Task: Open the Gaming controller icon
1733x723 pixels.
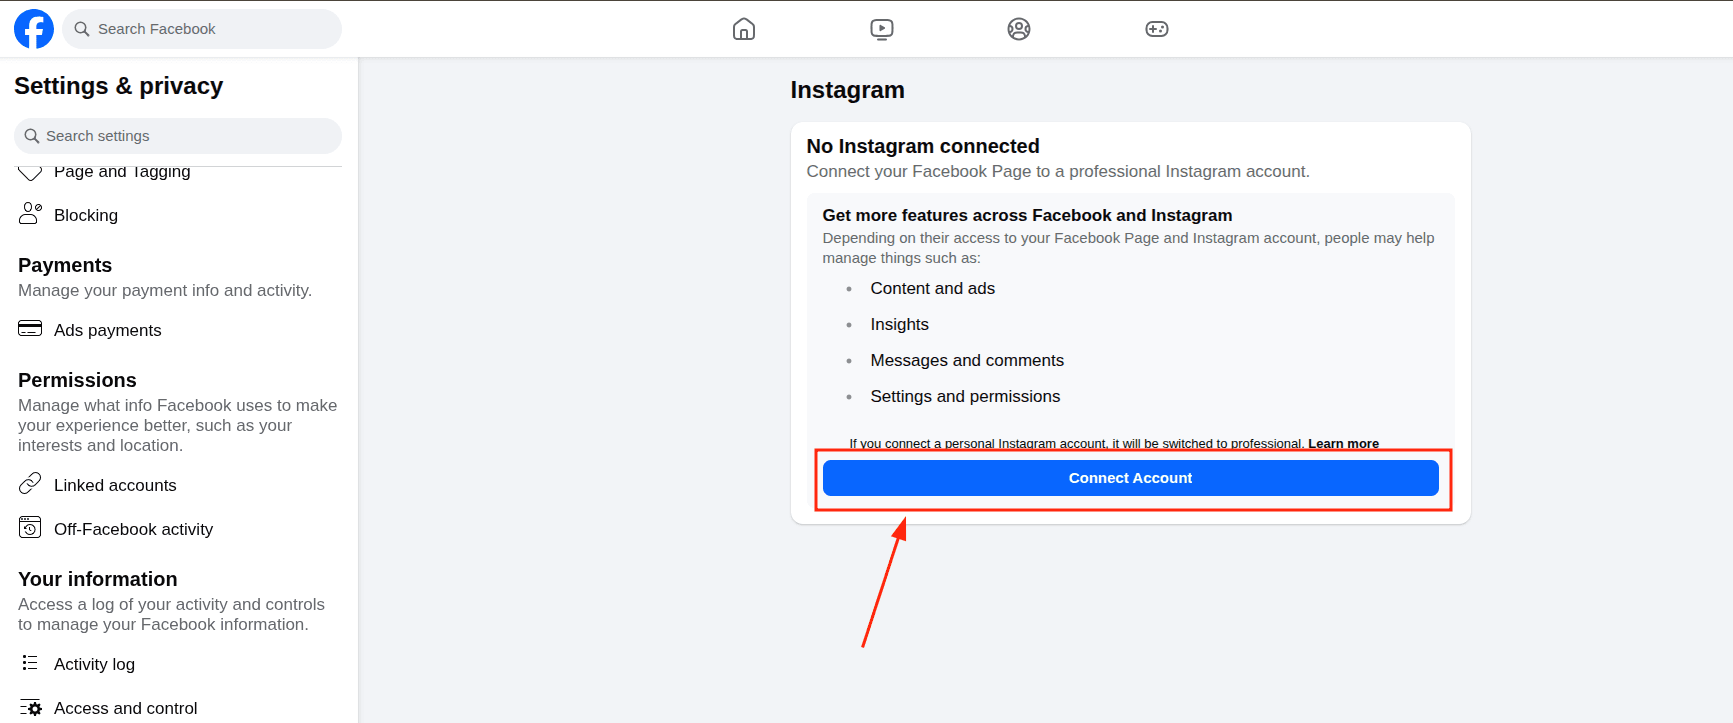Action: [1157, 29]
